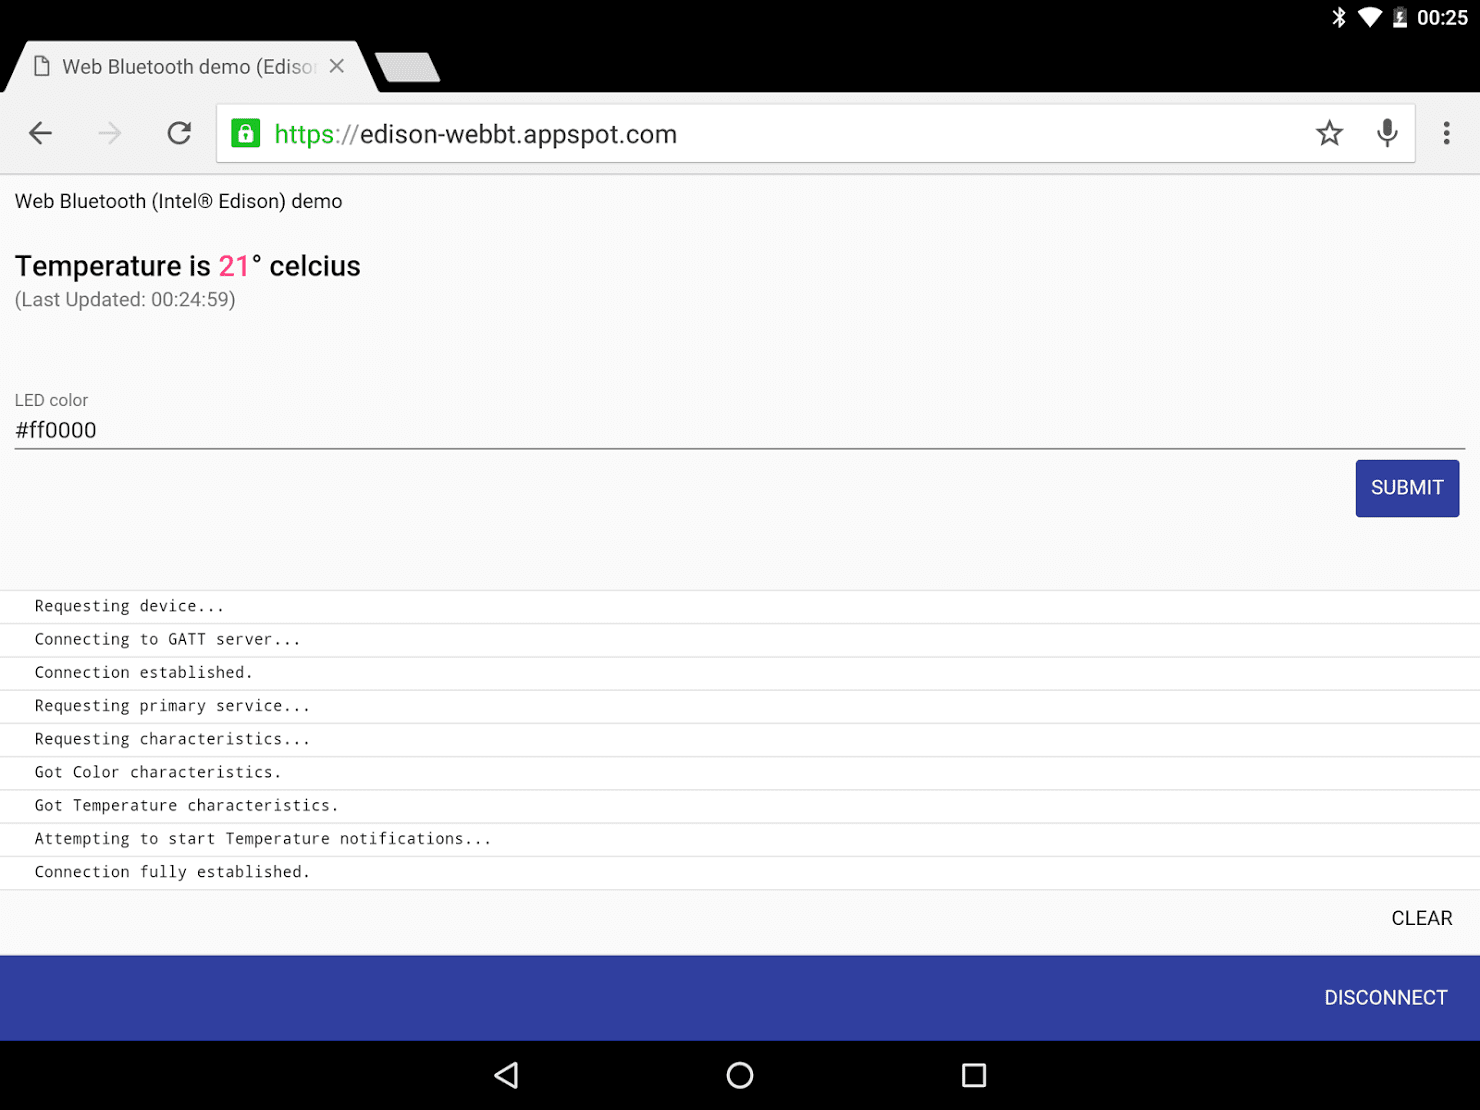1480x1110 pixels.
Task: Bookmark this page with the star icon
Action: pyautogui.click(x=1329, y=132)
